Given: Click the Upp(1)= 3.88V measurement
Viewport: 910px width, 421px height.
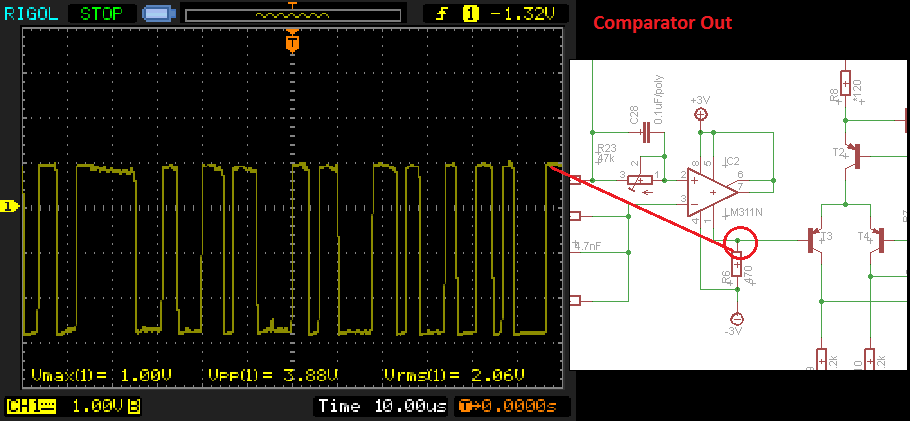Looking at the screenshot, I should click(273, 375).
